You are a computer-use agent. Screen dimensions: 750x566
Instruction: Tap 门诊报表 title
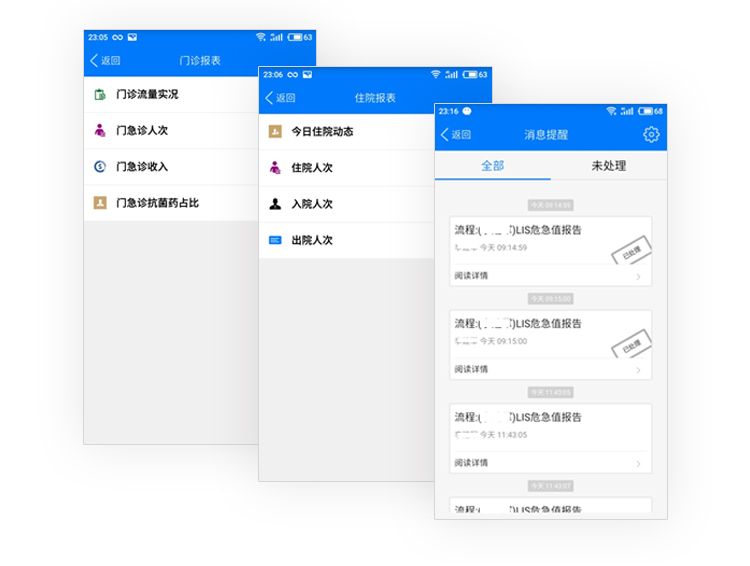[200, 60]
